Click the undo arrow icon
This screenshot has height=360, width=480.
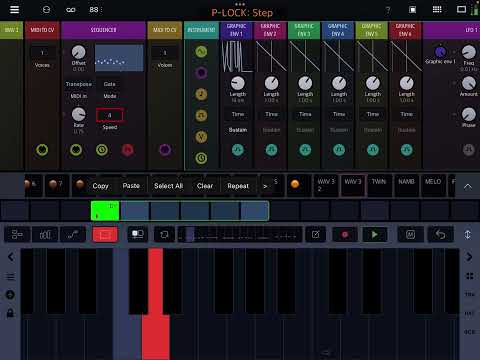pos(441,235)
